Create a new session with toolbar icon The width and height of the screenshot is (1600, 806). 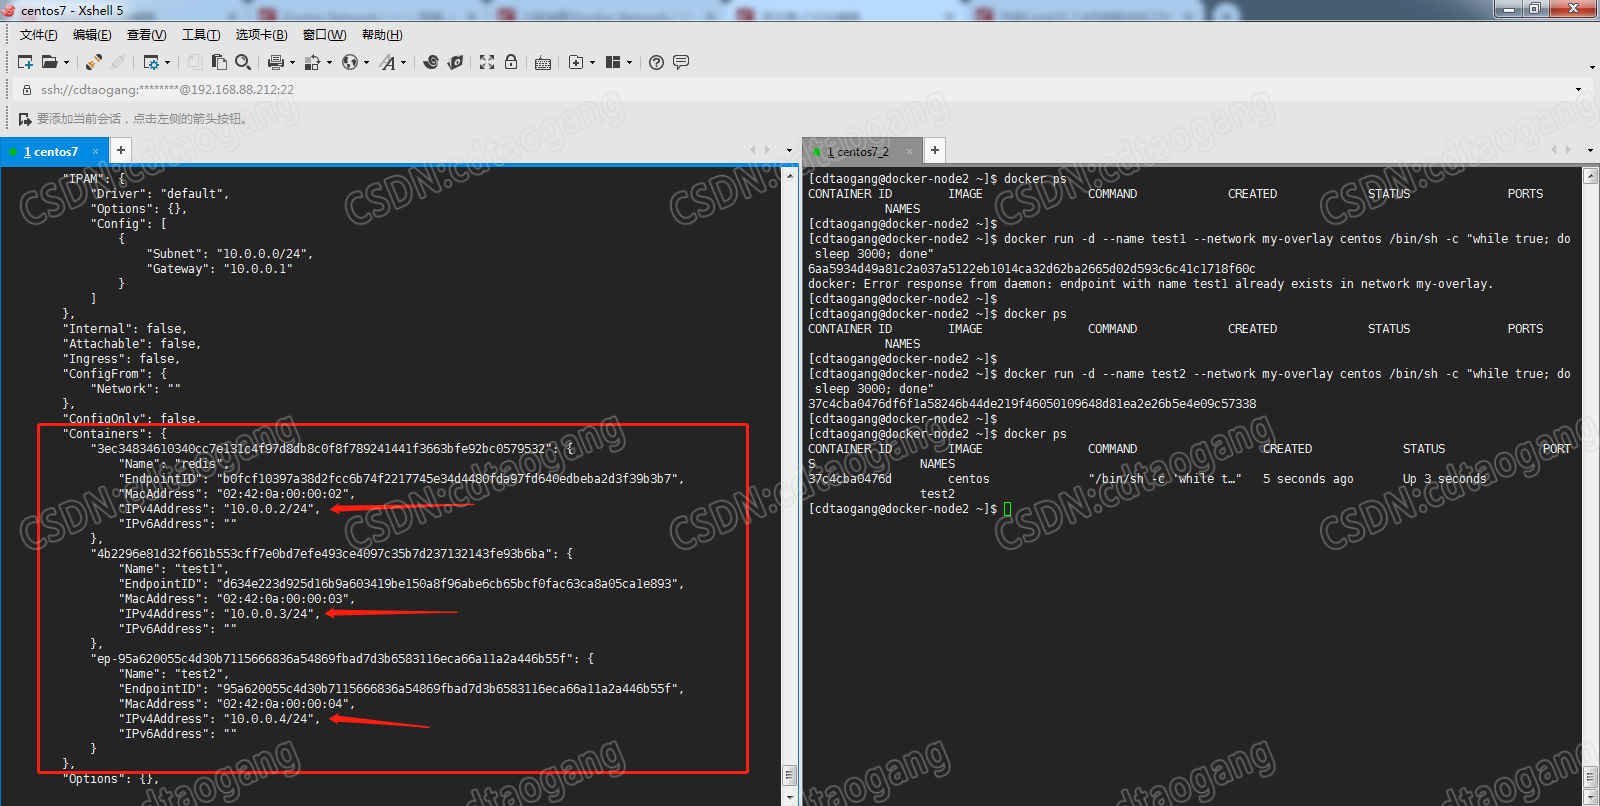(x=26, y=62)
